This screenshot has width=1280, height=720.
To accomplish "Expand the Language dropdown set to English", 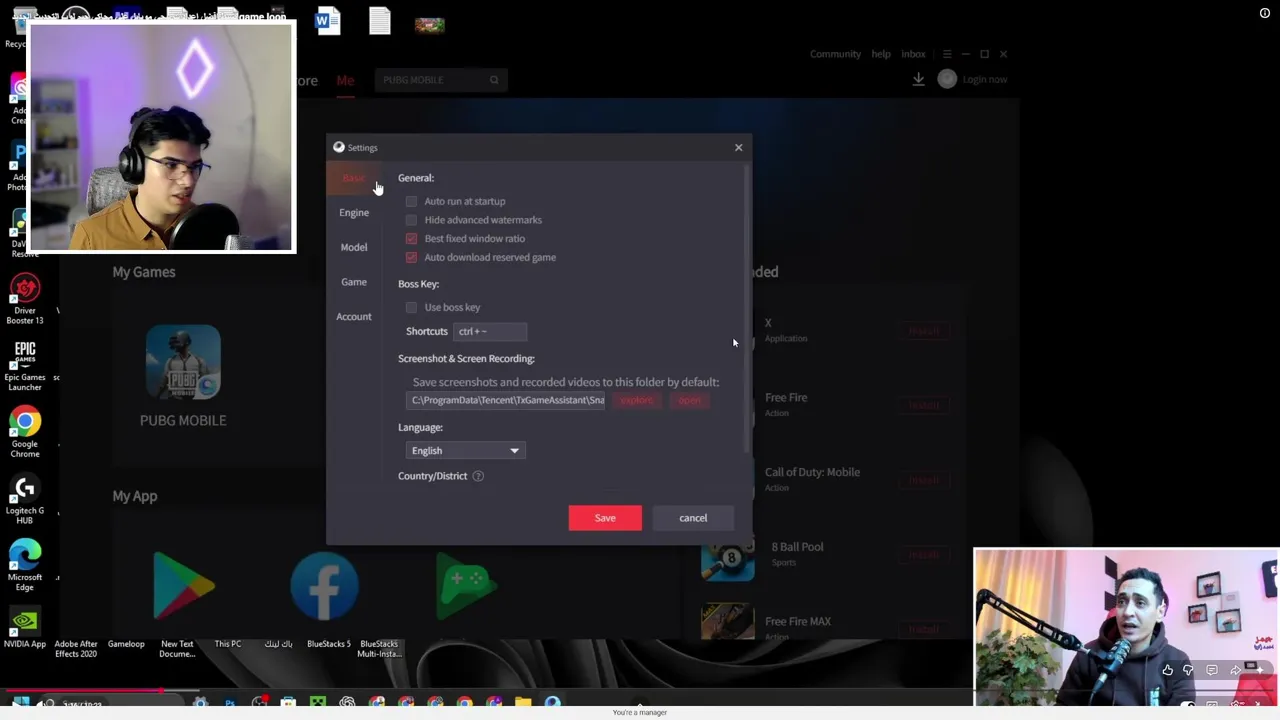I will pyautogui.click(x=465, y=451).
